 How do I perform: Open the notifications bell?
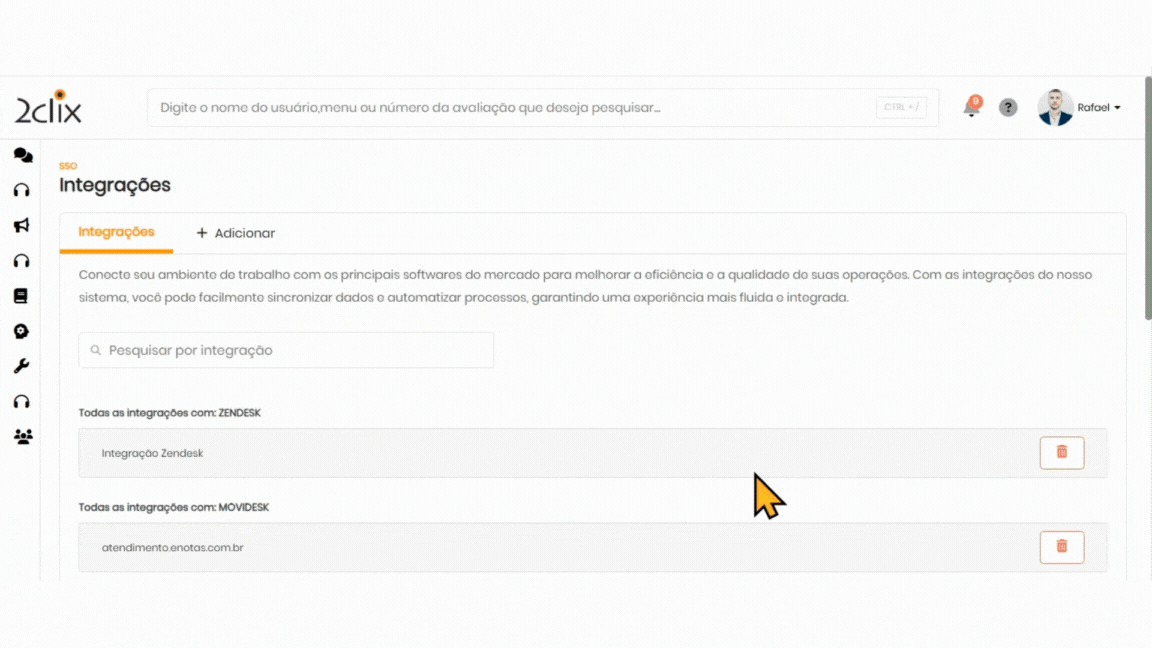(x=971, y=108)
